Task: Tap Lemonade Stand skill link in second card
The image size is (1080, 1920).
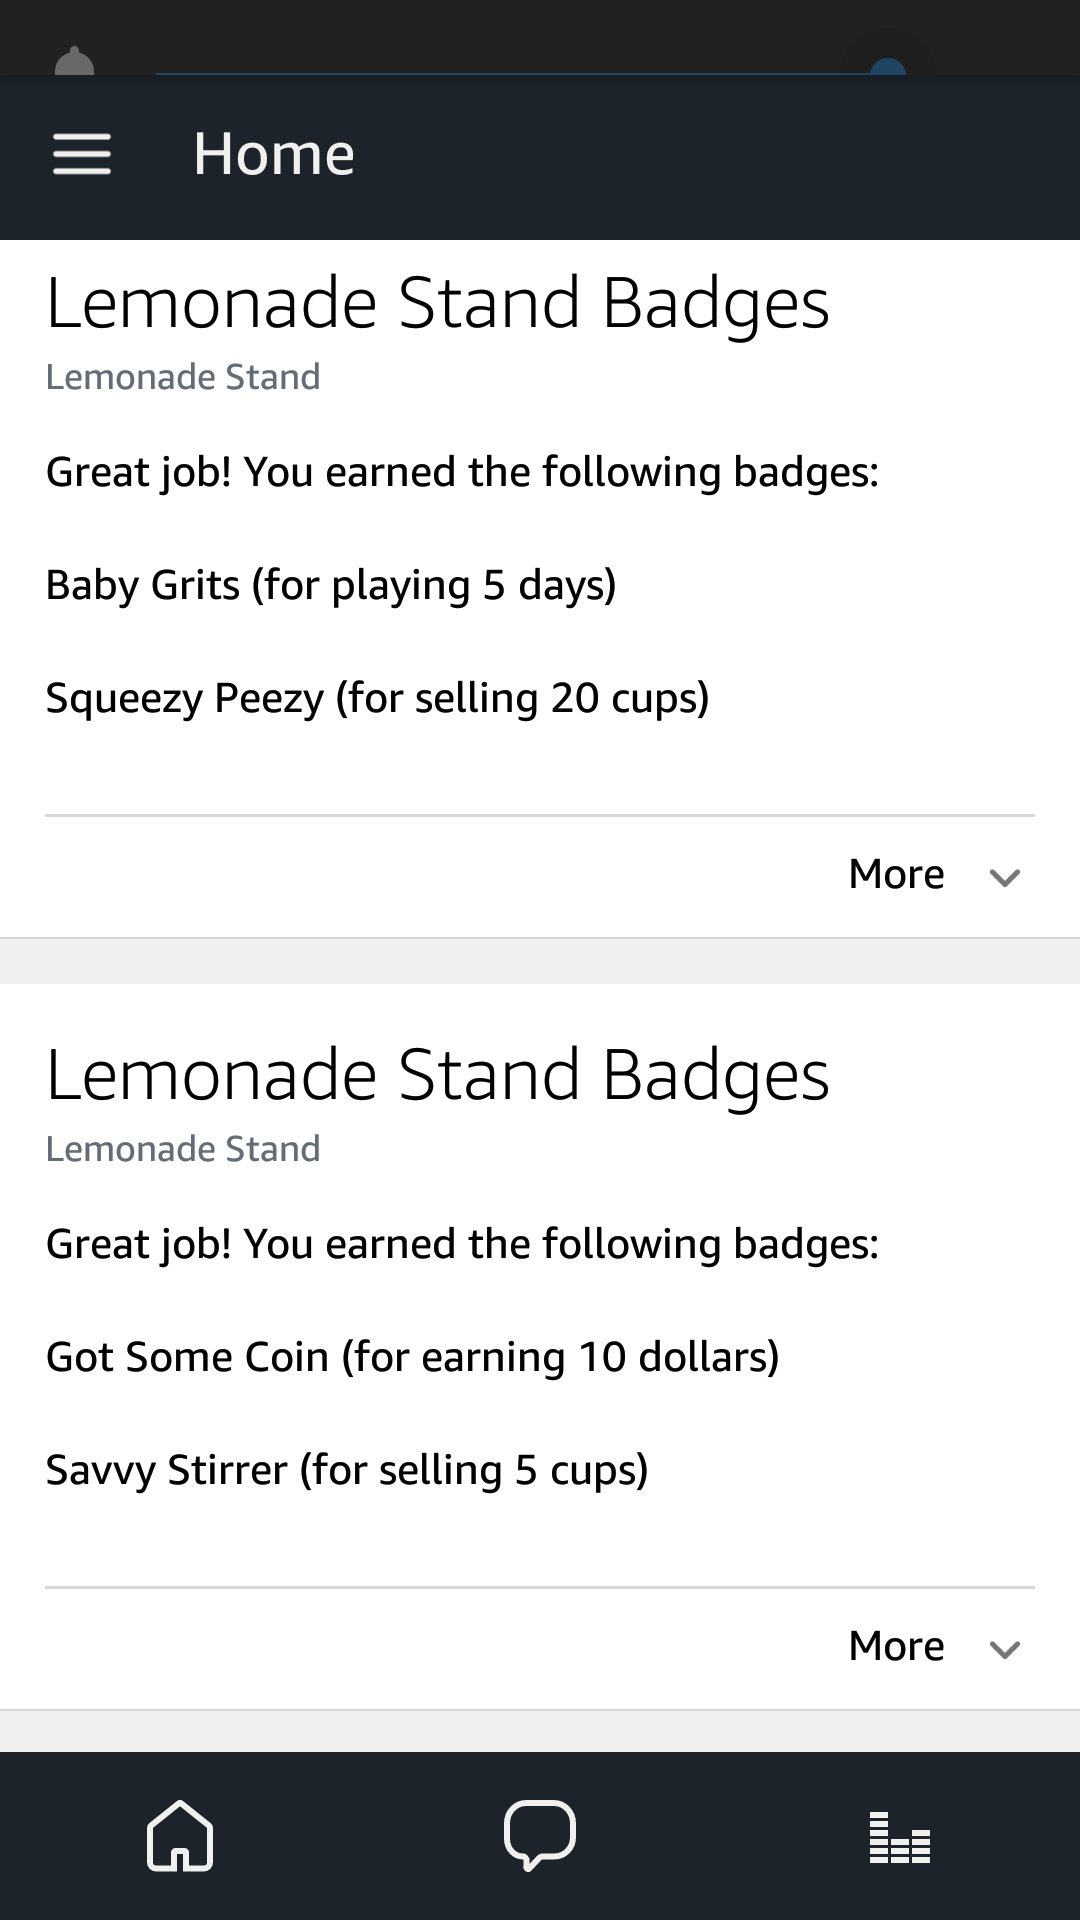Action: pyautogui.click(x=183, y=1150)
